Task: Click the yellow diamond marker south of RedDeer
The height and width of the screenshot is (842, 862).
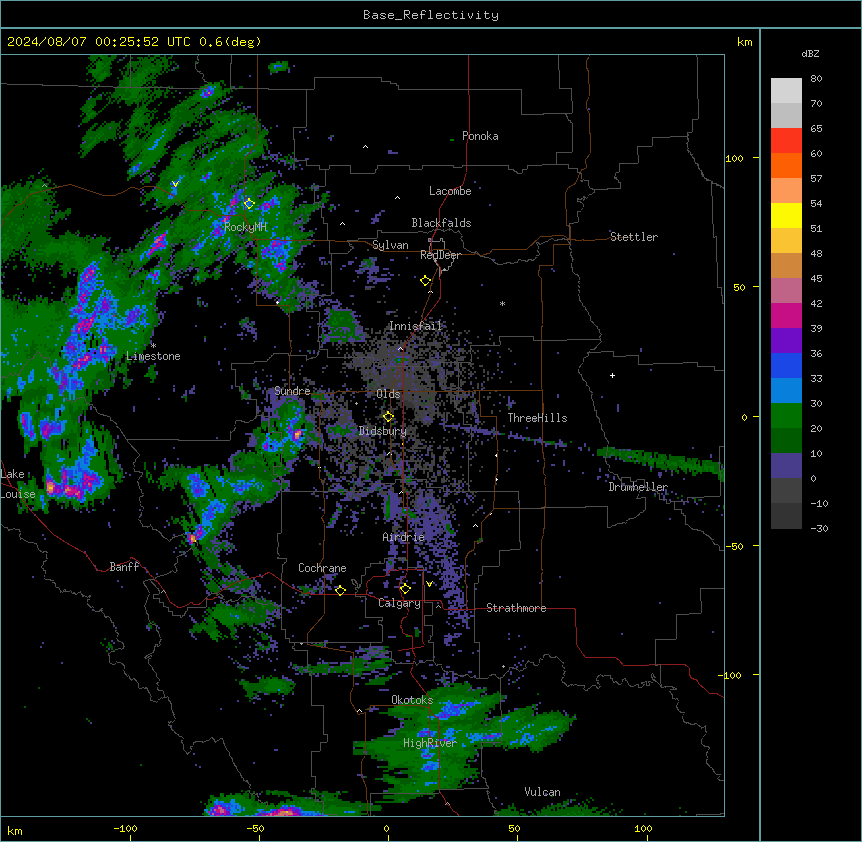Action: [x=425, y=281]
